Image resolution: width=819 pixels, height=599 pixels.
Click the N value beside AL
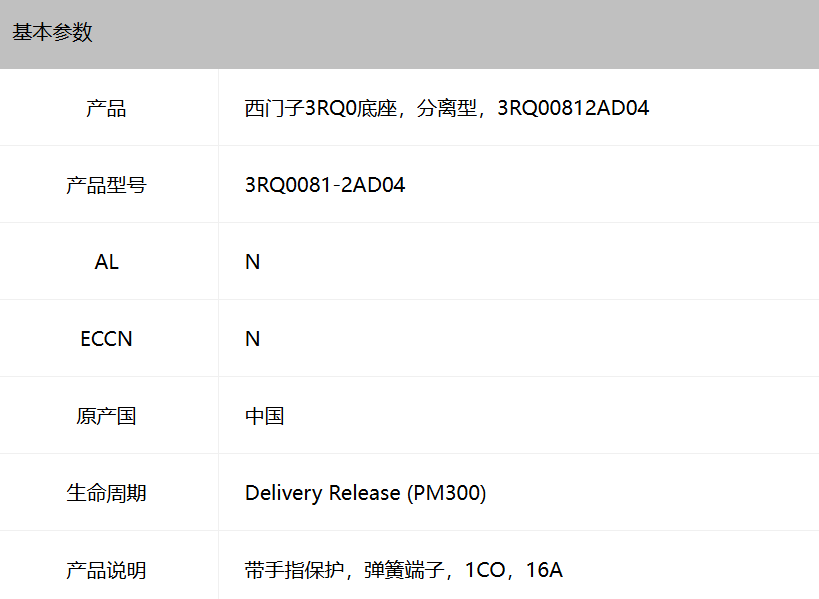coord(252,262)
